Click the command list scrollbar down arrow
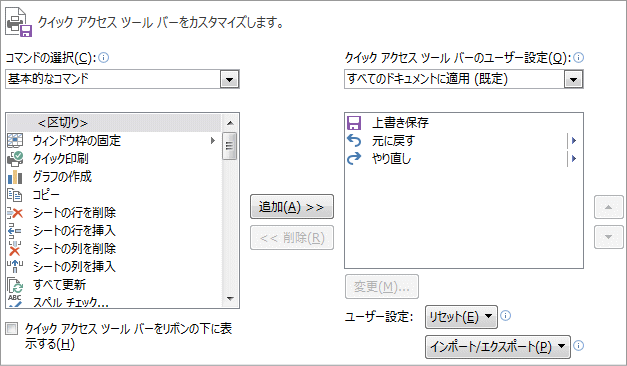 [x=230, y=298]
